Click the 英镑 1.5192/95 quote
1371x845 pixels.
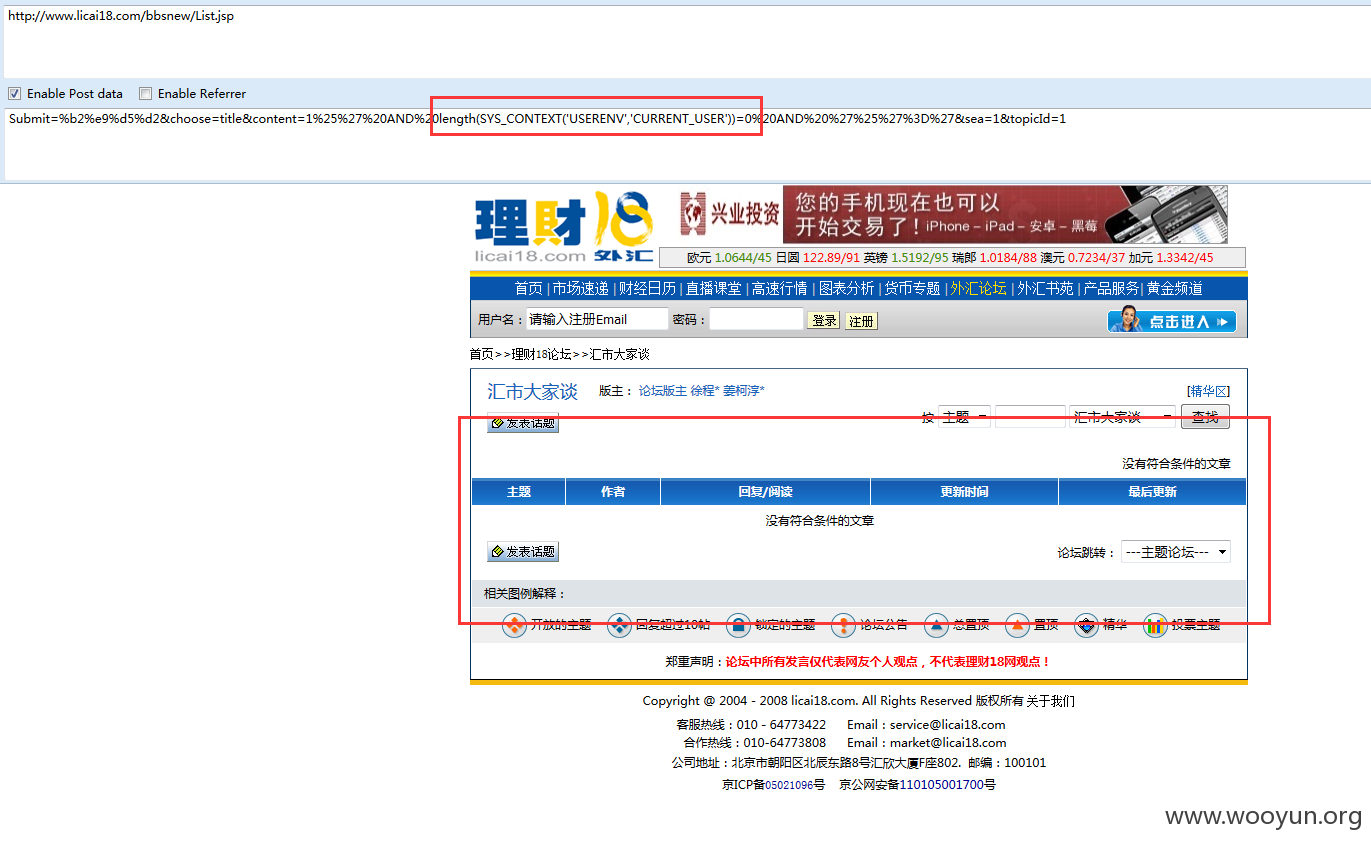(x=907, y=258)
